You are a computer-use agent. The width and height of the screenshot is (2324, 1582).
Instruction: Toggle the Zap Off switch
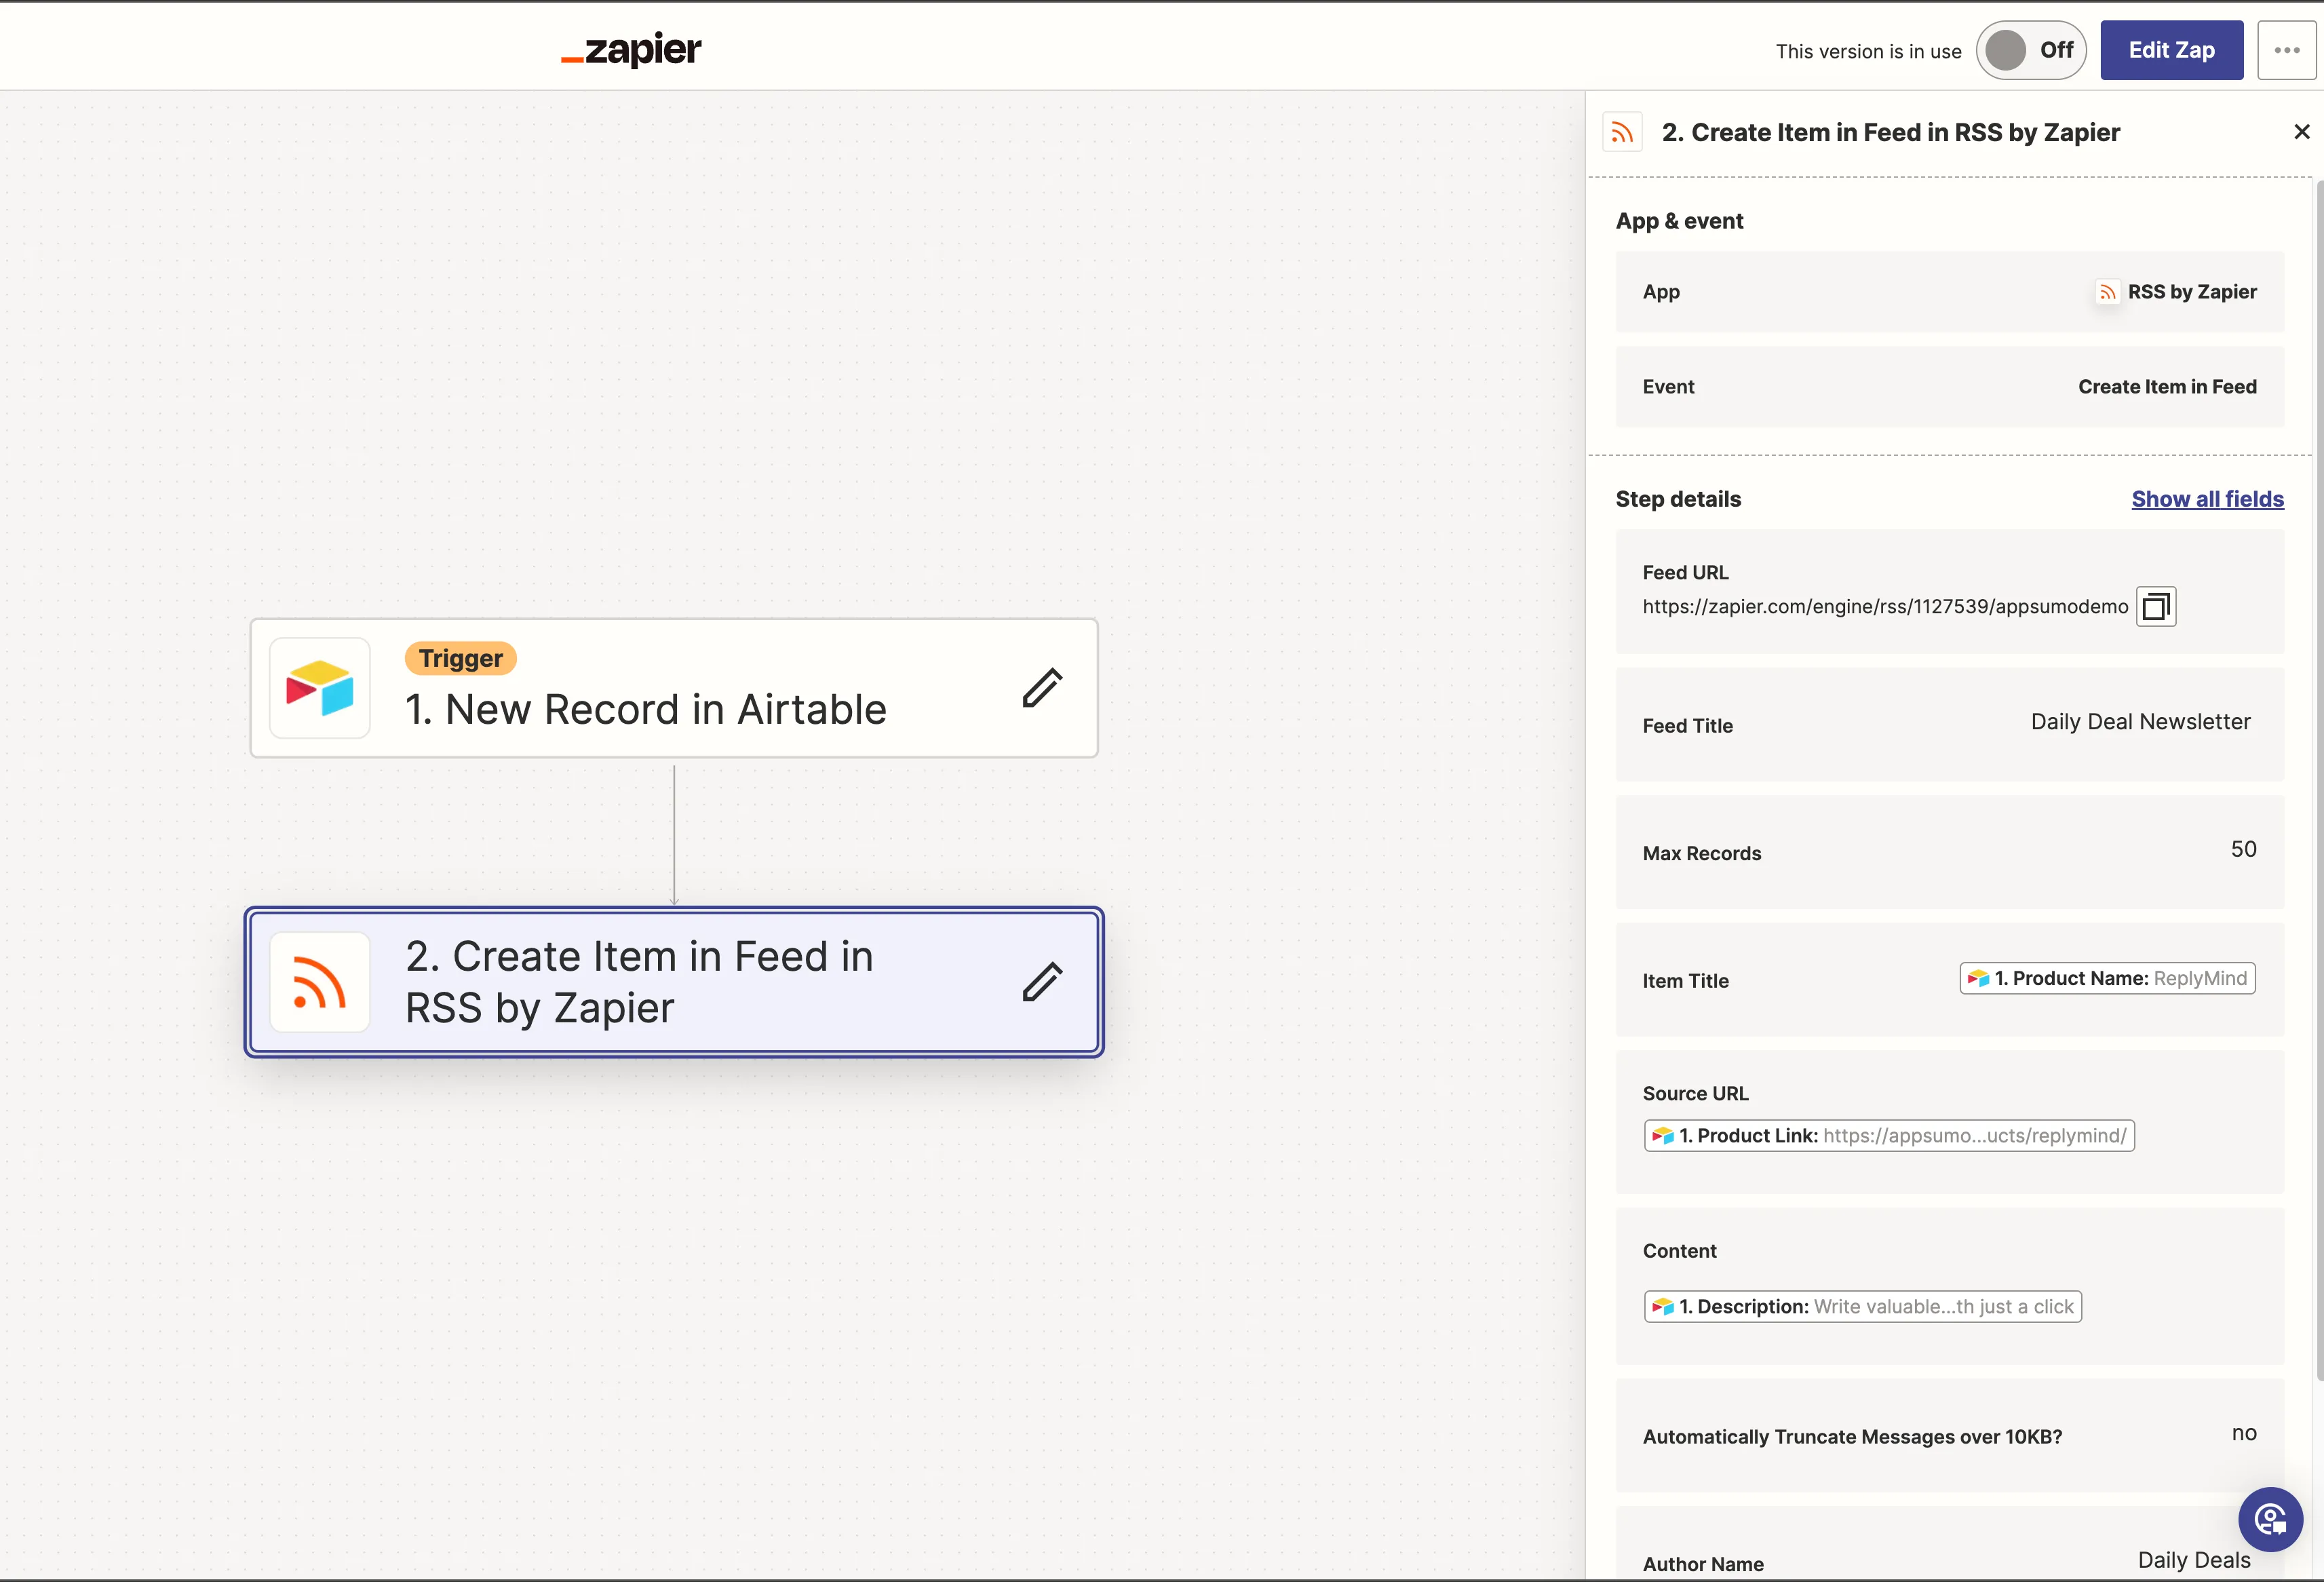pos(2030,50)
